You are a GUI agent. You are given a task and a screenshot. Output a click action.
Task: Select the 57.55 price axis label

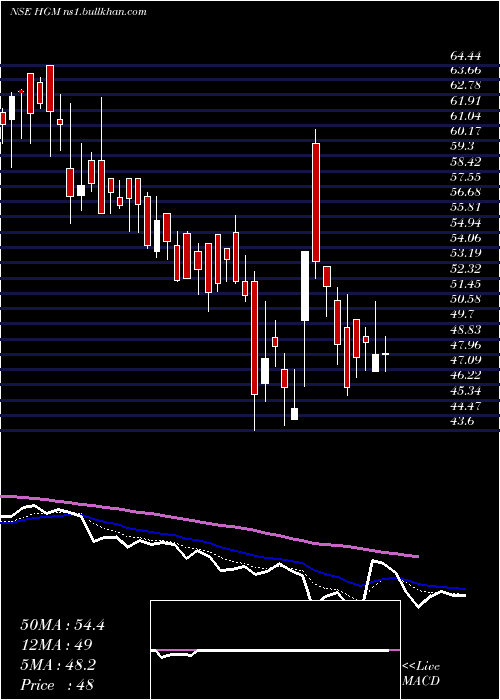click(x=466, y=177)
